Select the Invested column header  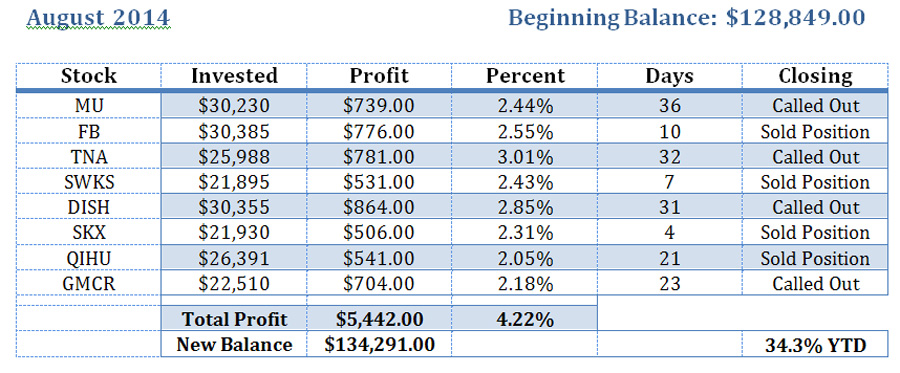point(234,76)
